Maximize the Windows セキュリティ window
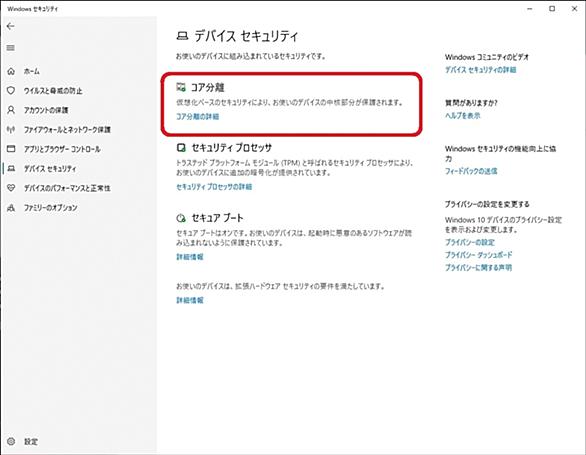Screen dimensions: 586x455 click(x=552, y=9)
